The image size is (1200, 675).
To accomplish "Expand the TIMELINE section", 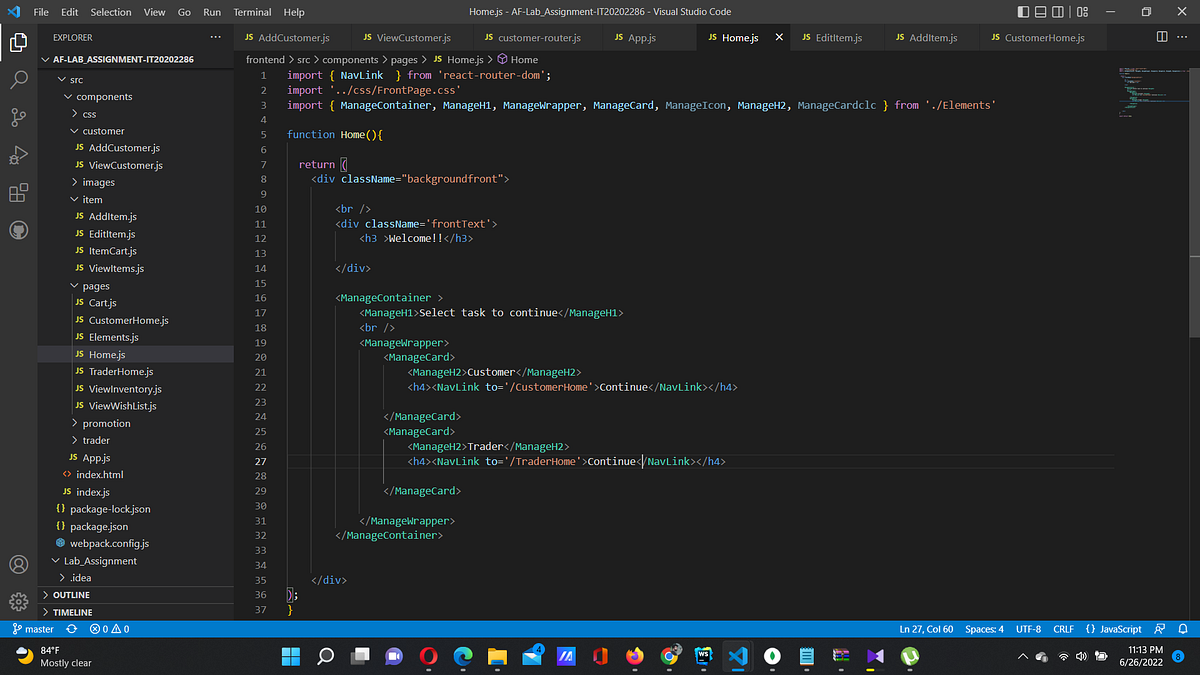I will click(72, 612).
